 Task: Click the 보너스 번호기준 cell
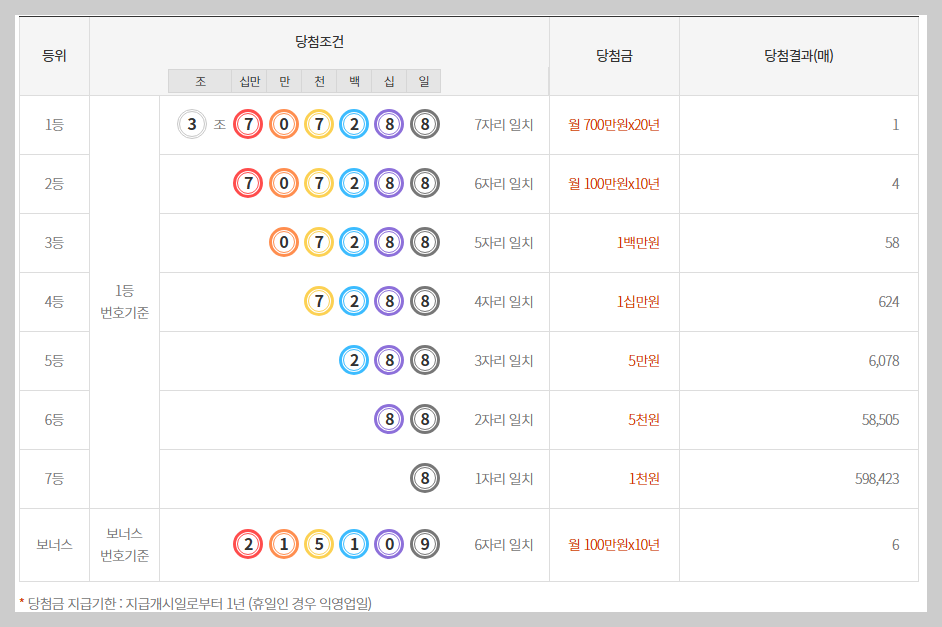[x=124, y=545]
